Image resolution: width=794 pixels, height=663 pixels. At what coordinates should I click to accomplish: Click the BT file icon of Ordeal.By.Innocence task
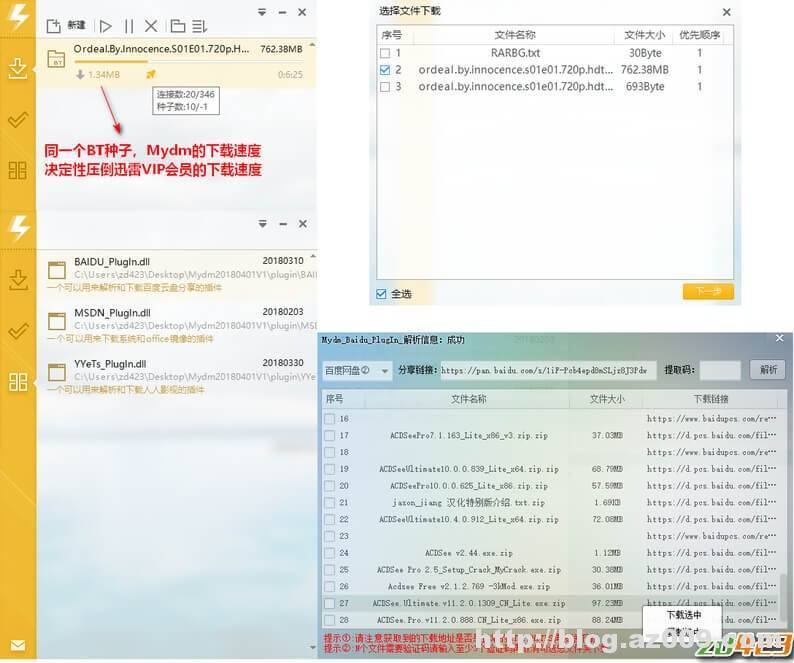point(56,59)
